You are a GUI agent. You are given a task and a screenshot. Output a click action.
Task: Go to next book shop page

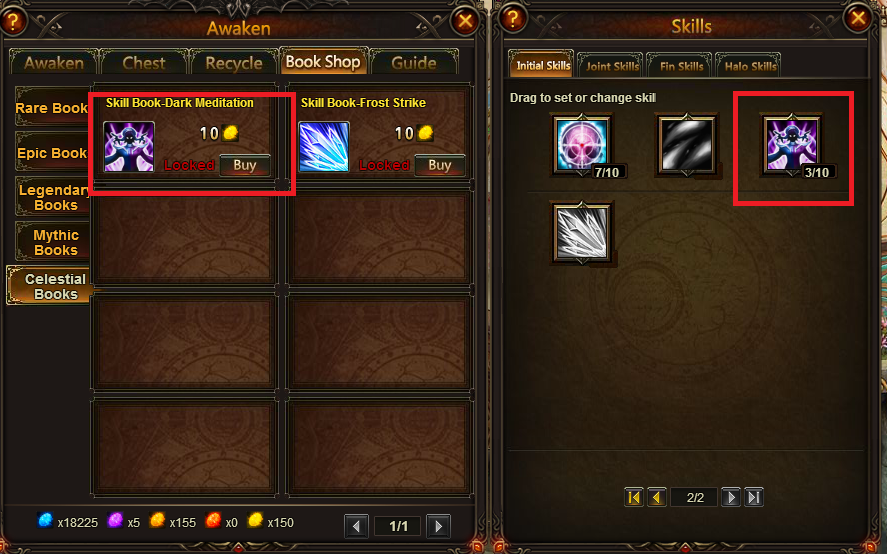438,526
